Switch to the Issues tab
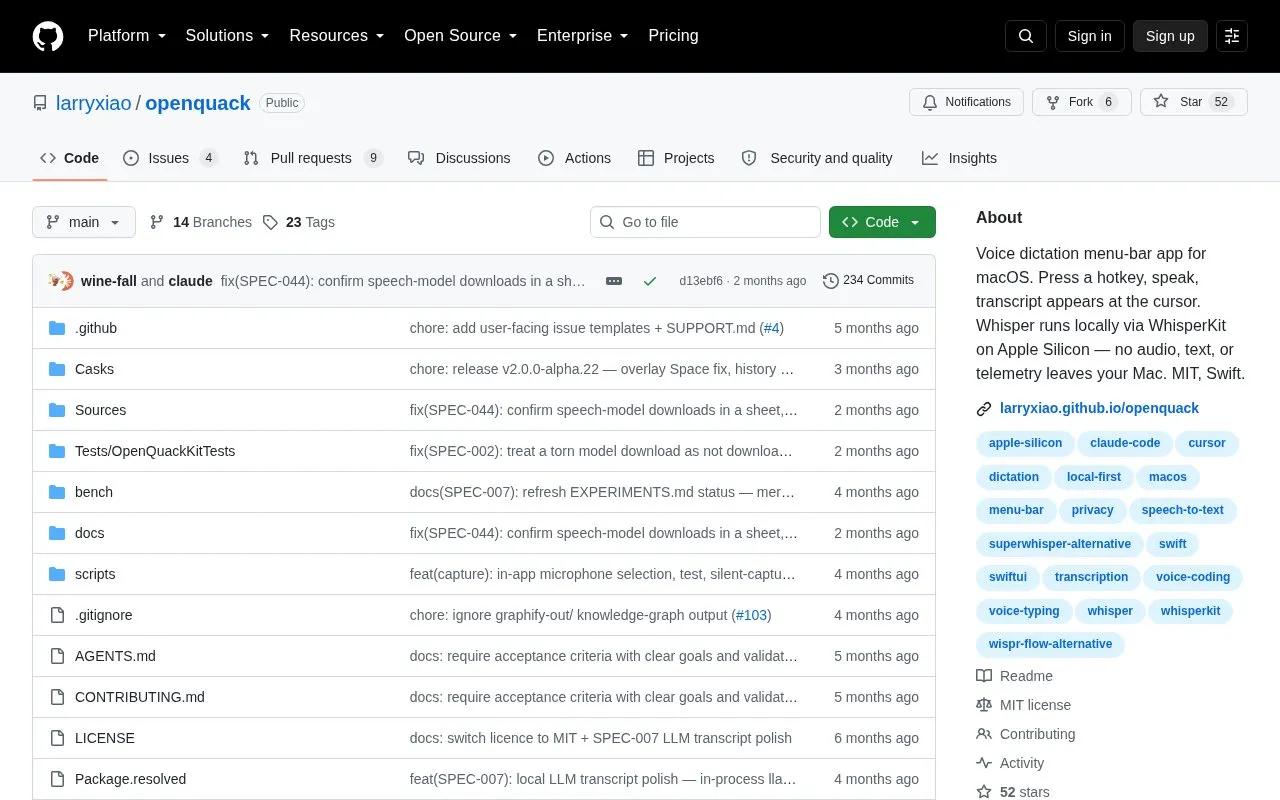 (x=170, y=158)
